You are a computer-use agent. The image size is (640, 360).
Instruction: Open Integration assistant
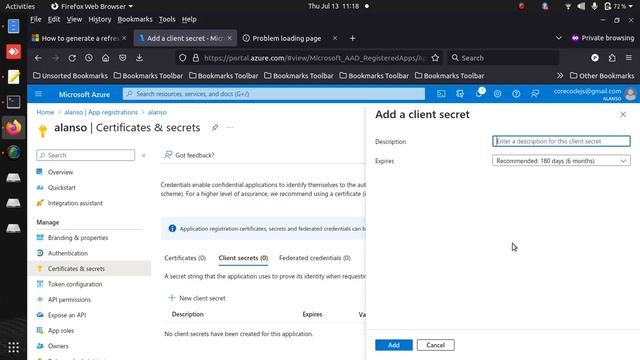tap(75, 203)
